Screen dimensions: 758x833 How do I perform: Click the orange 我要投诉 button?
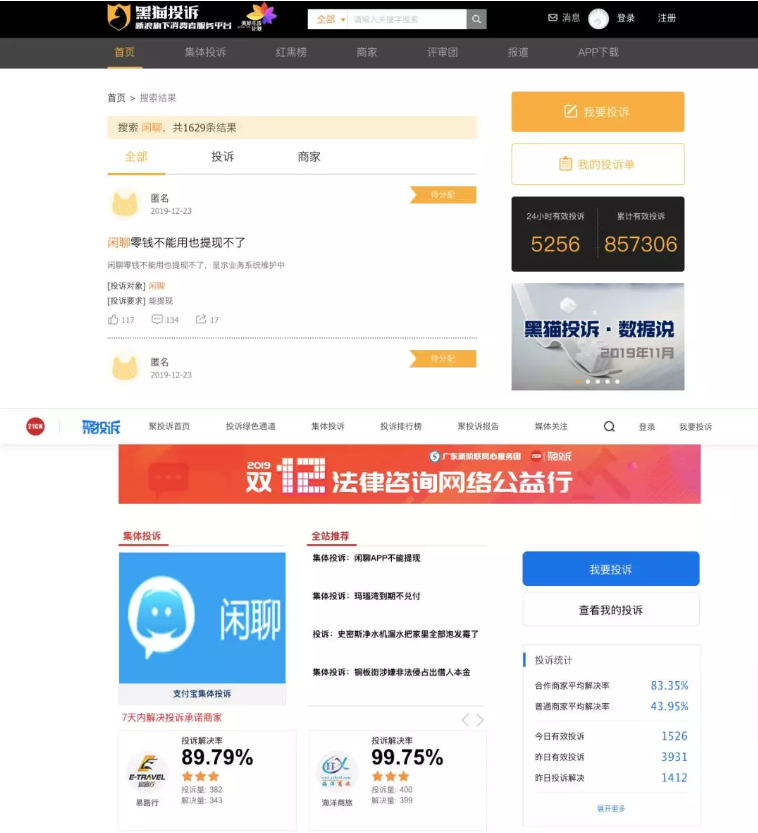598,112
